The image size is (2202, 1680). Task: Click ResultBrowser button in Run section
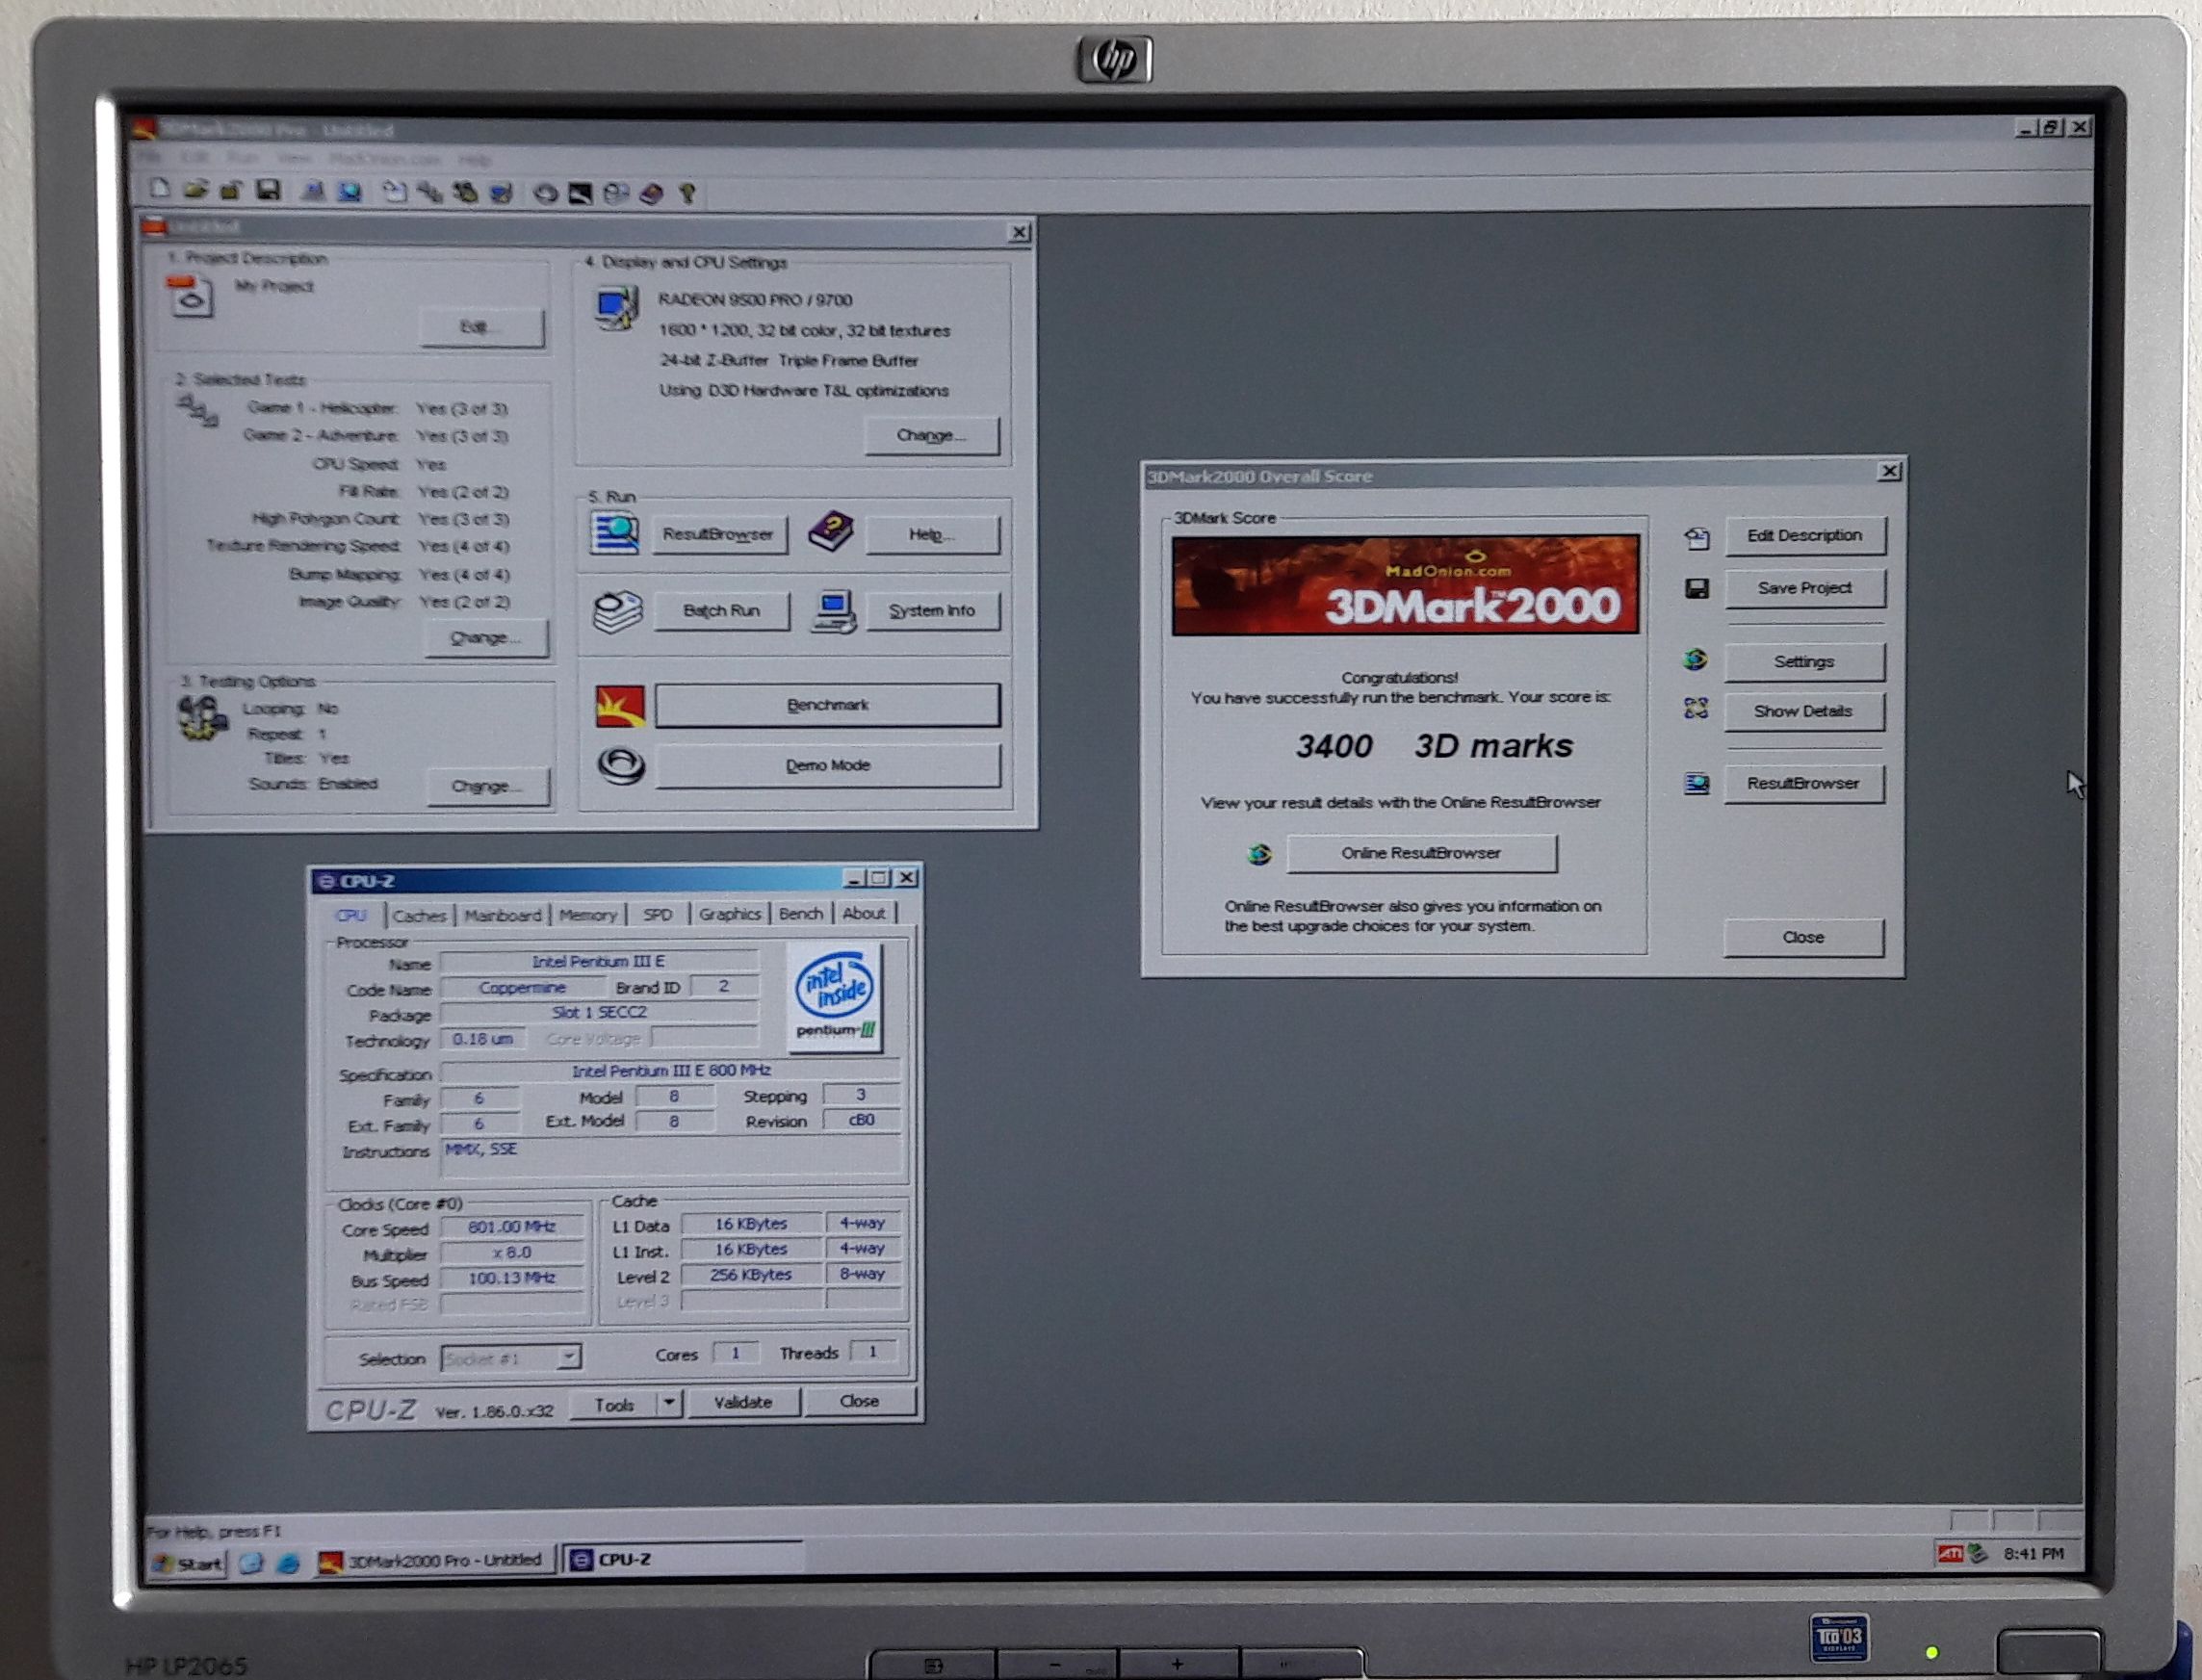point(718,534)
